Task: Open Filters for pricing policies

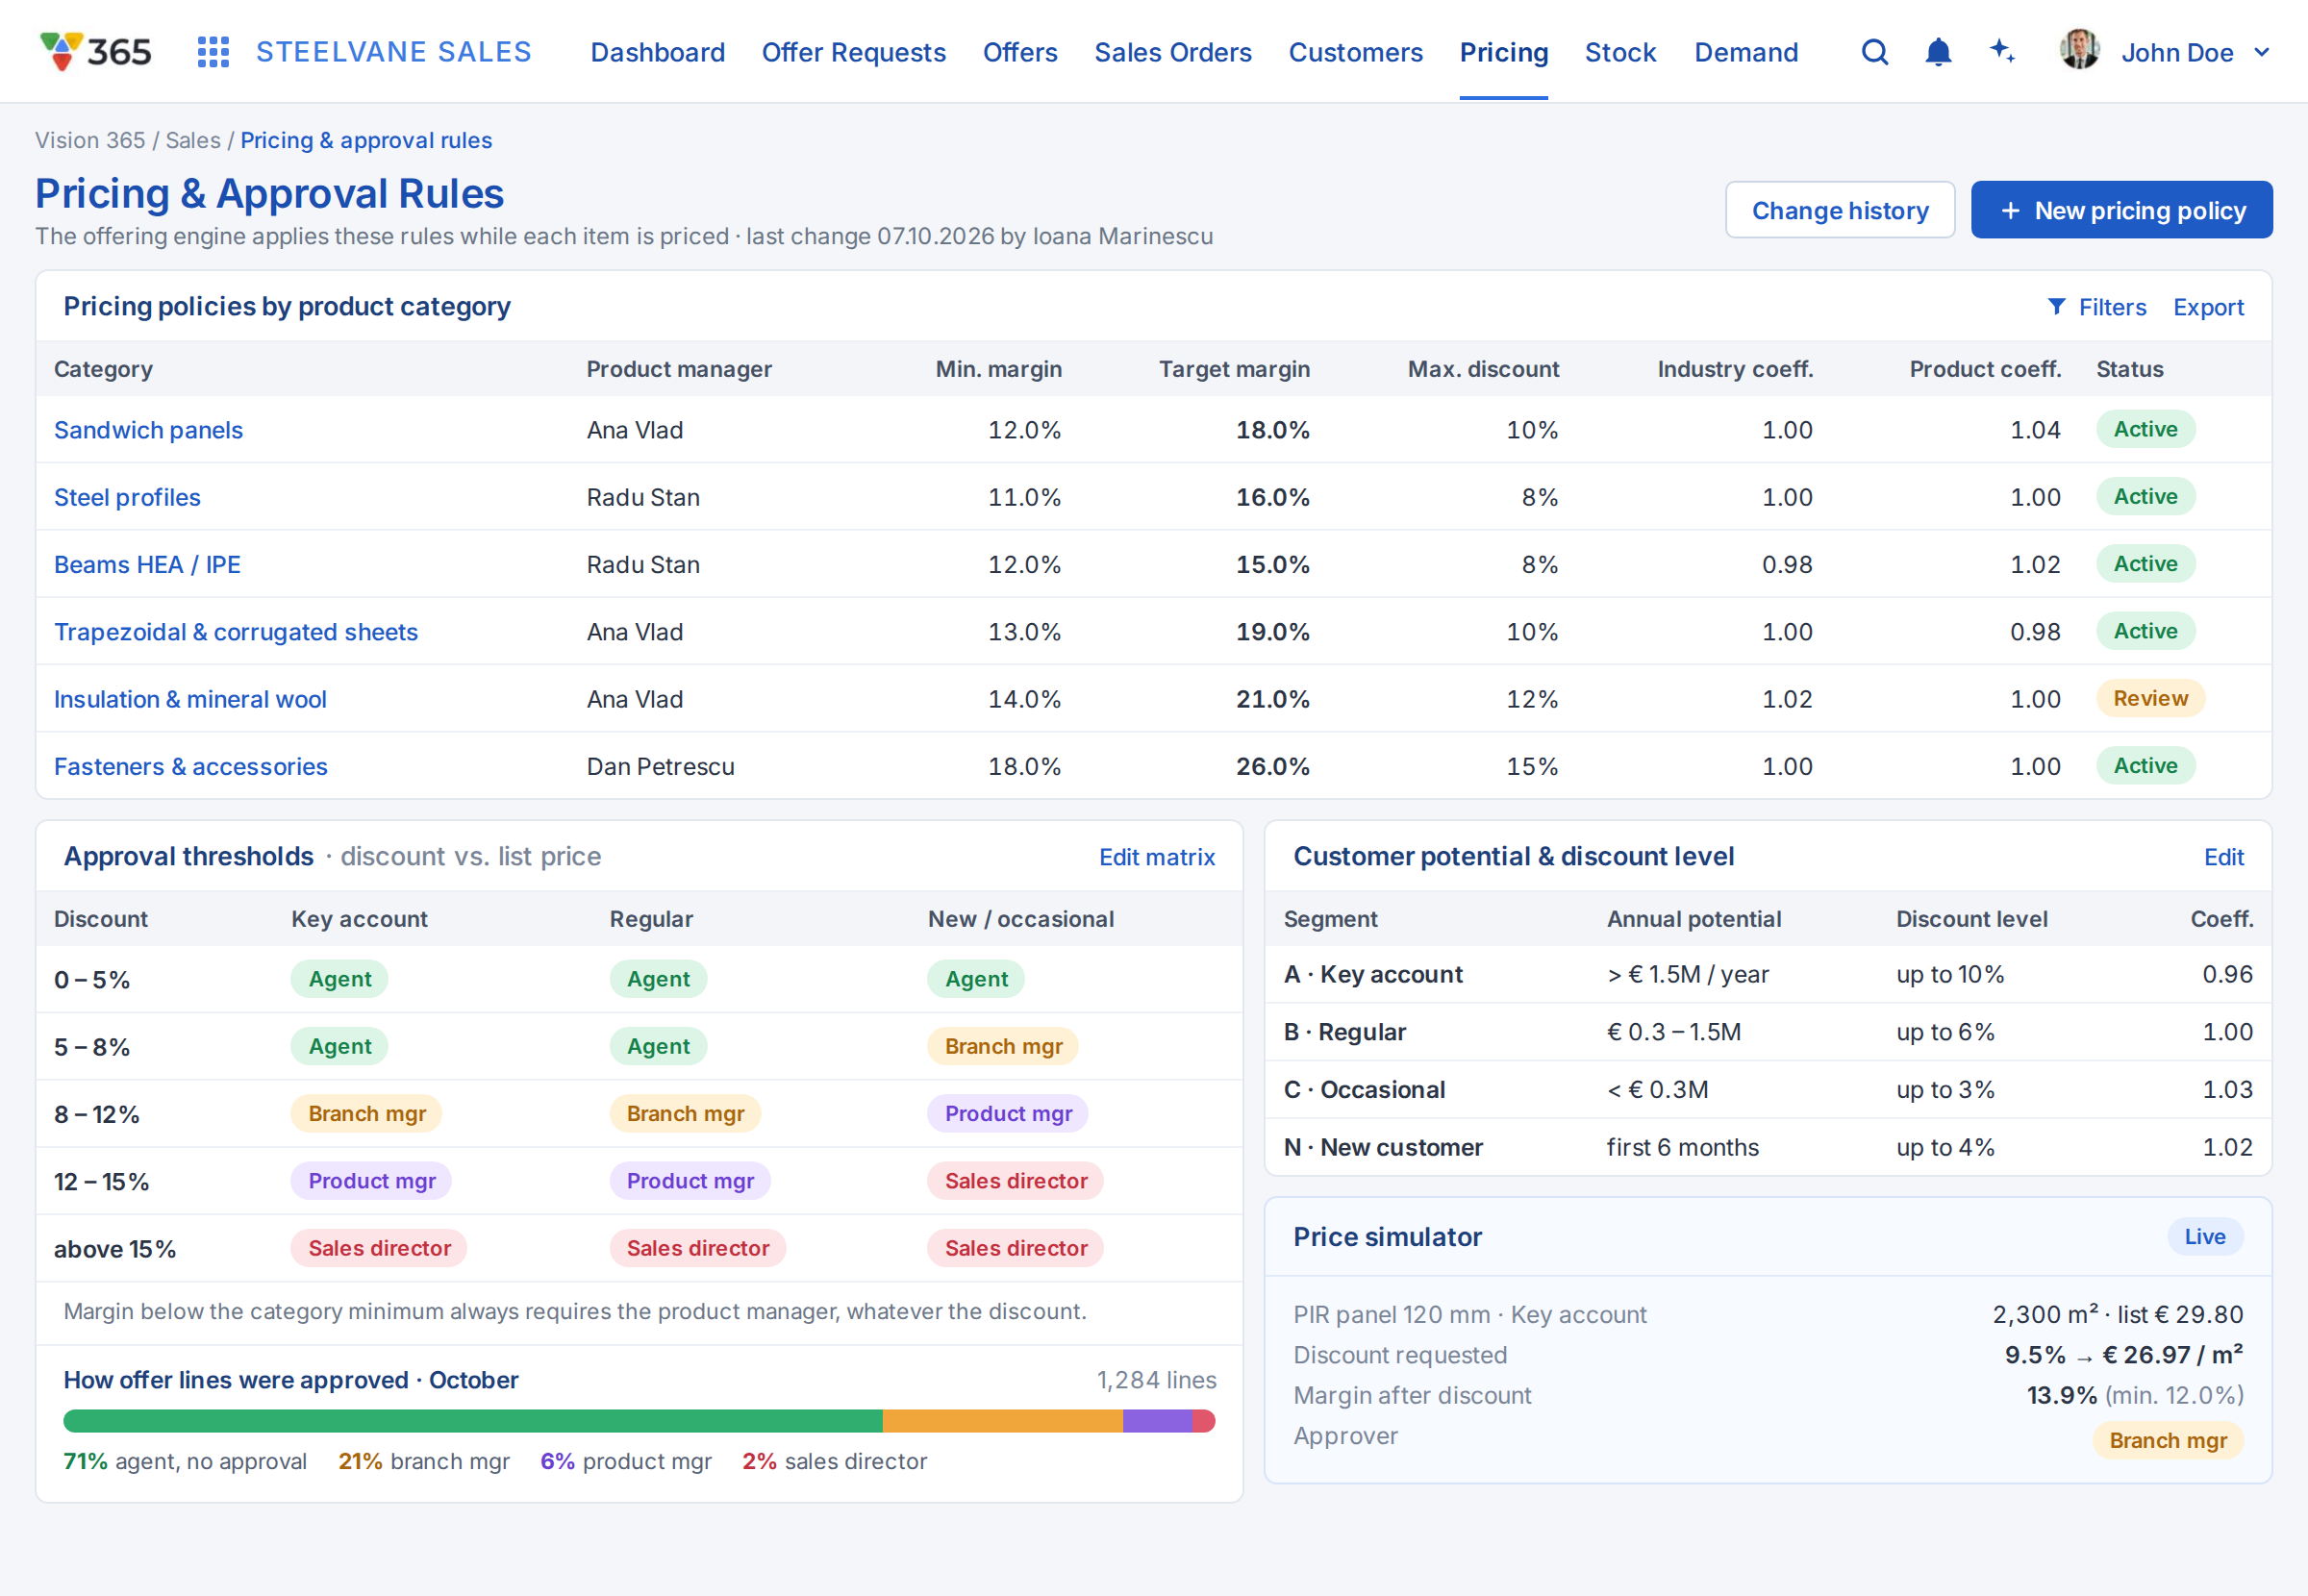Action: pos(2096,307)
